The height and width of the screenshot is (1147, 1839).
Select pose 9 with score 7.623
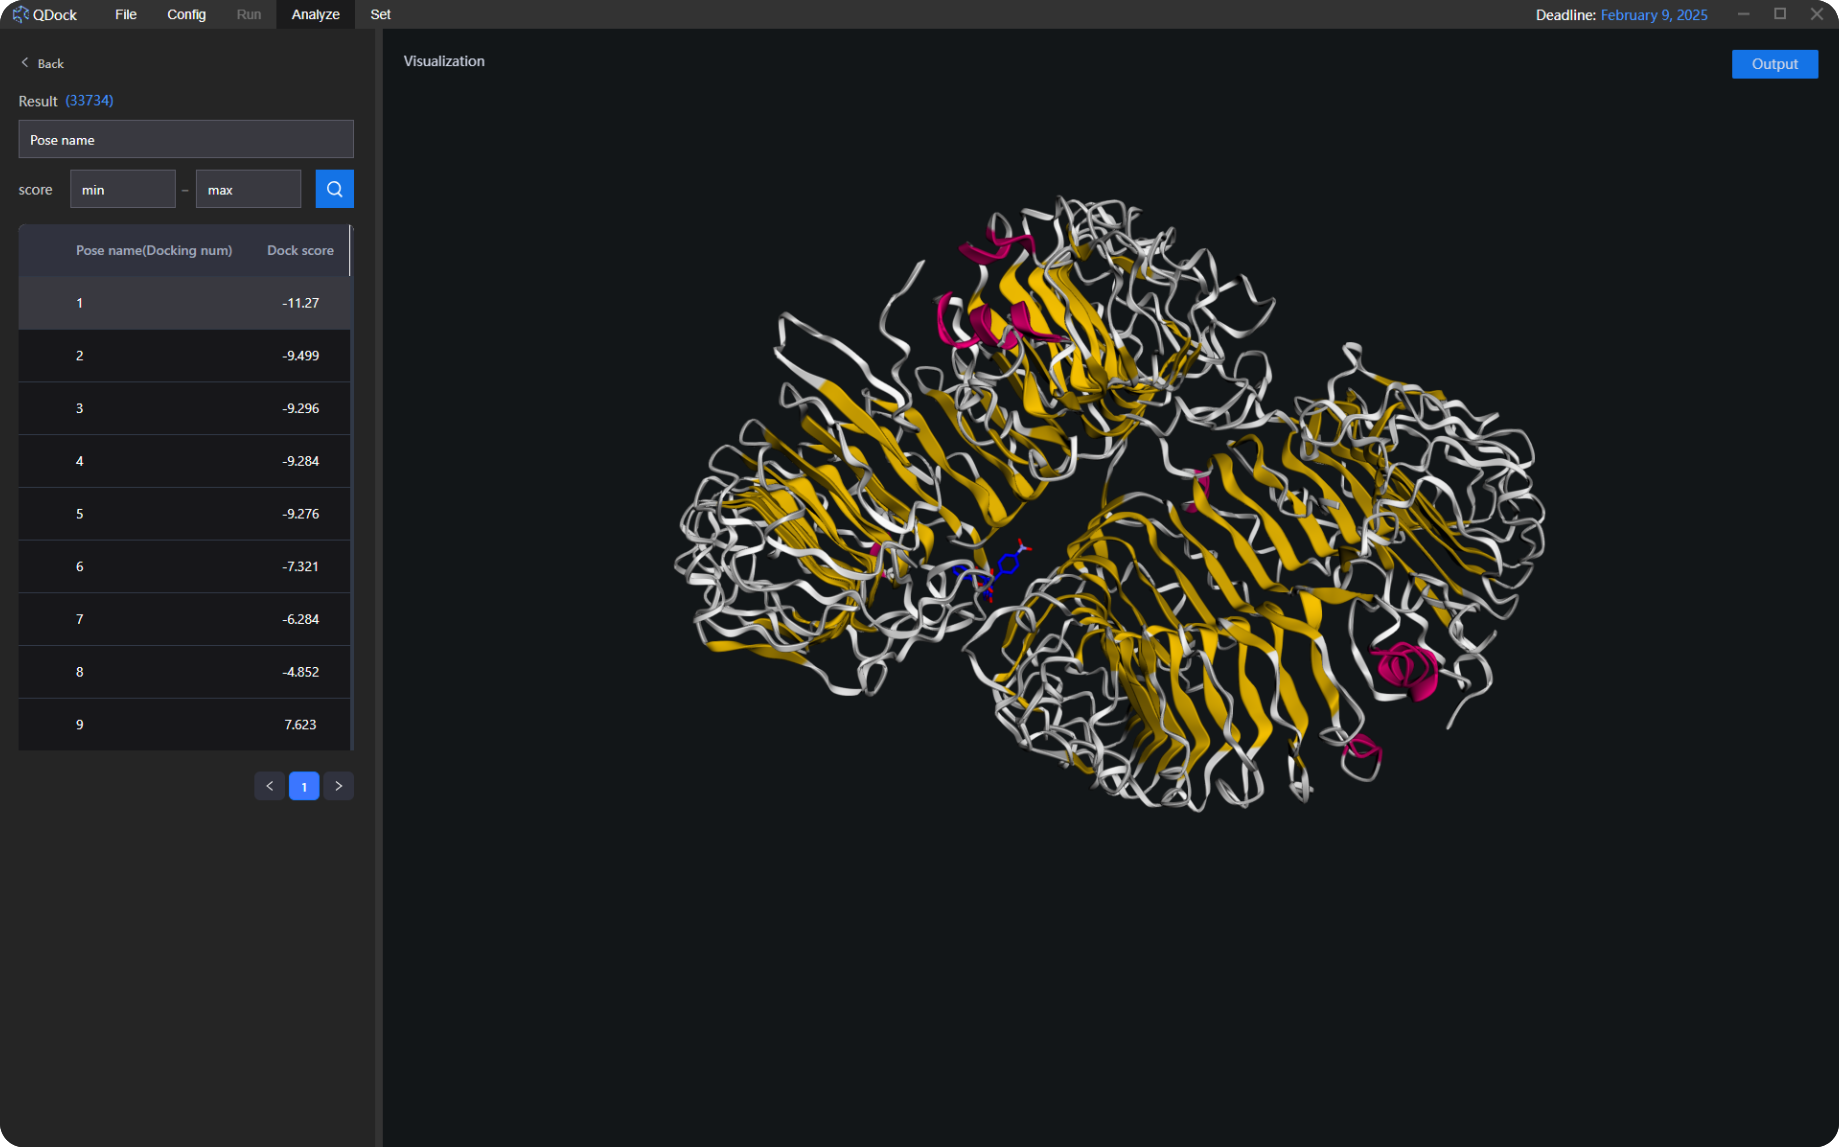(x=185, y=724)
